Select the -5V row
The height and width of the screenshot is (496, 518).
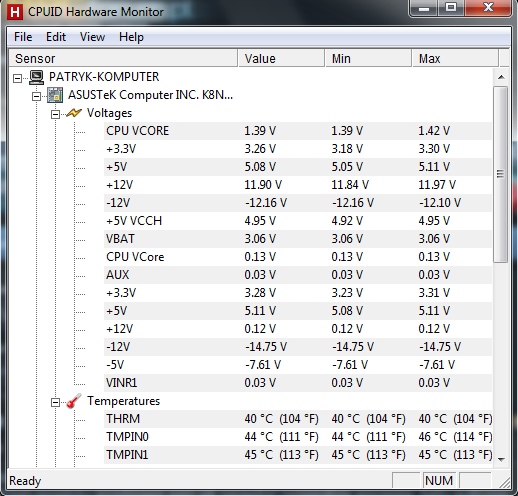298,365
